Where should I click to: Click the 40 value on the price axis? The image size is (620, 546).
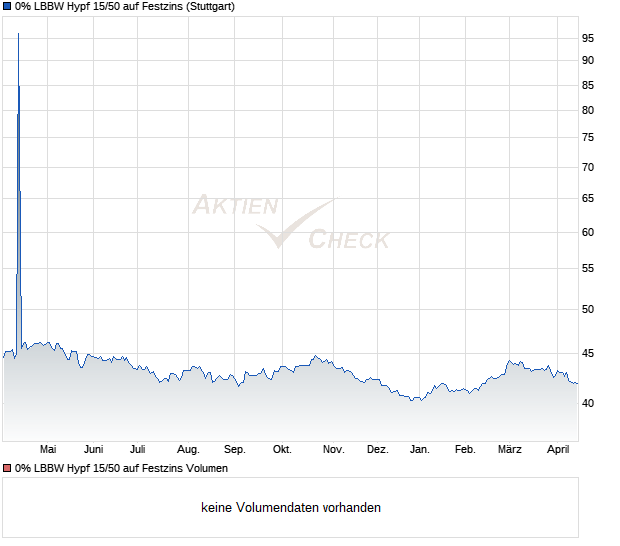[588, 403]
